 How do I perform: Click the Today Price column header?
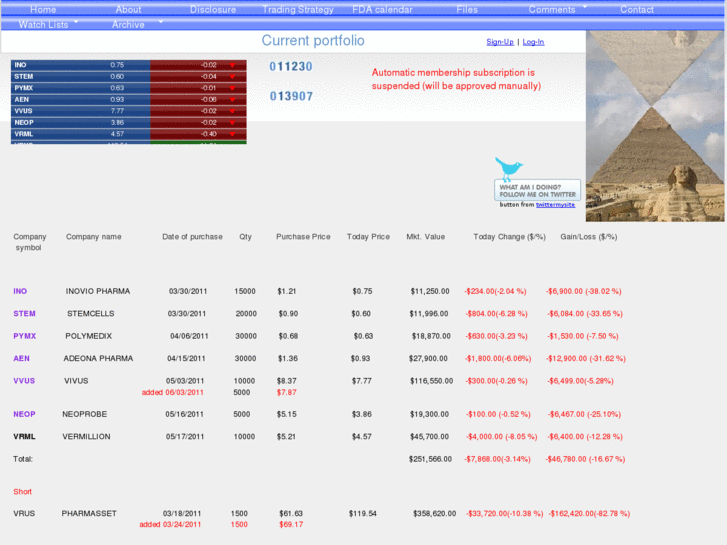point(368,237)
